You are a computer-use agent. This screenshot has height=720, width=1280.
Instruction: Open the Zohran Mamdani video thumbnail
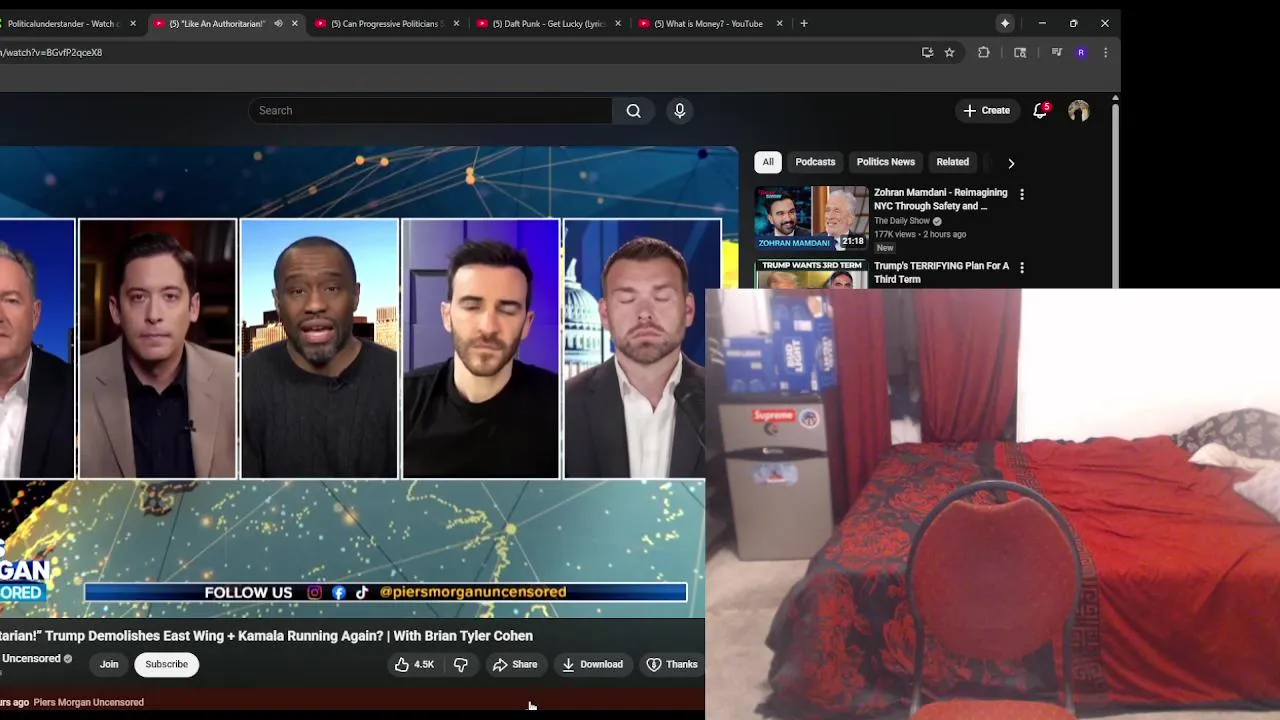811,218
